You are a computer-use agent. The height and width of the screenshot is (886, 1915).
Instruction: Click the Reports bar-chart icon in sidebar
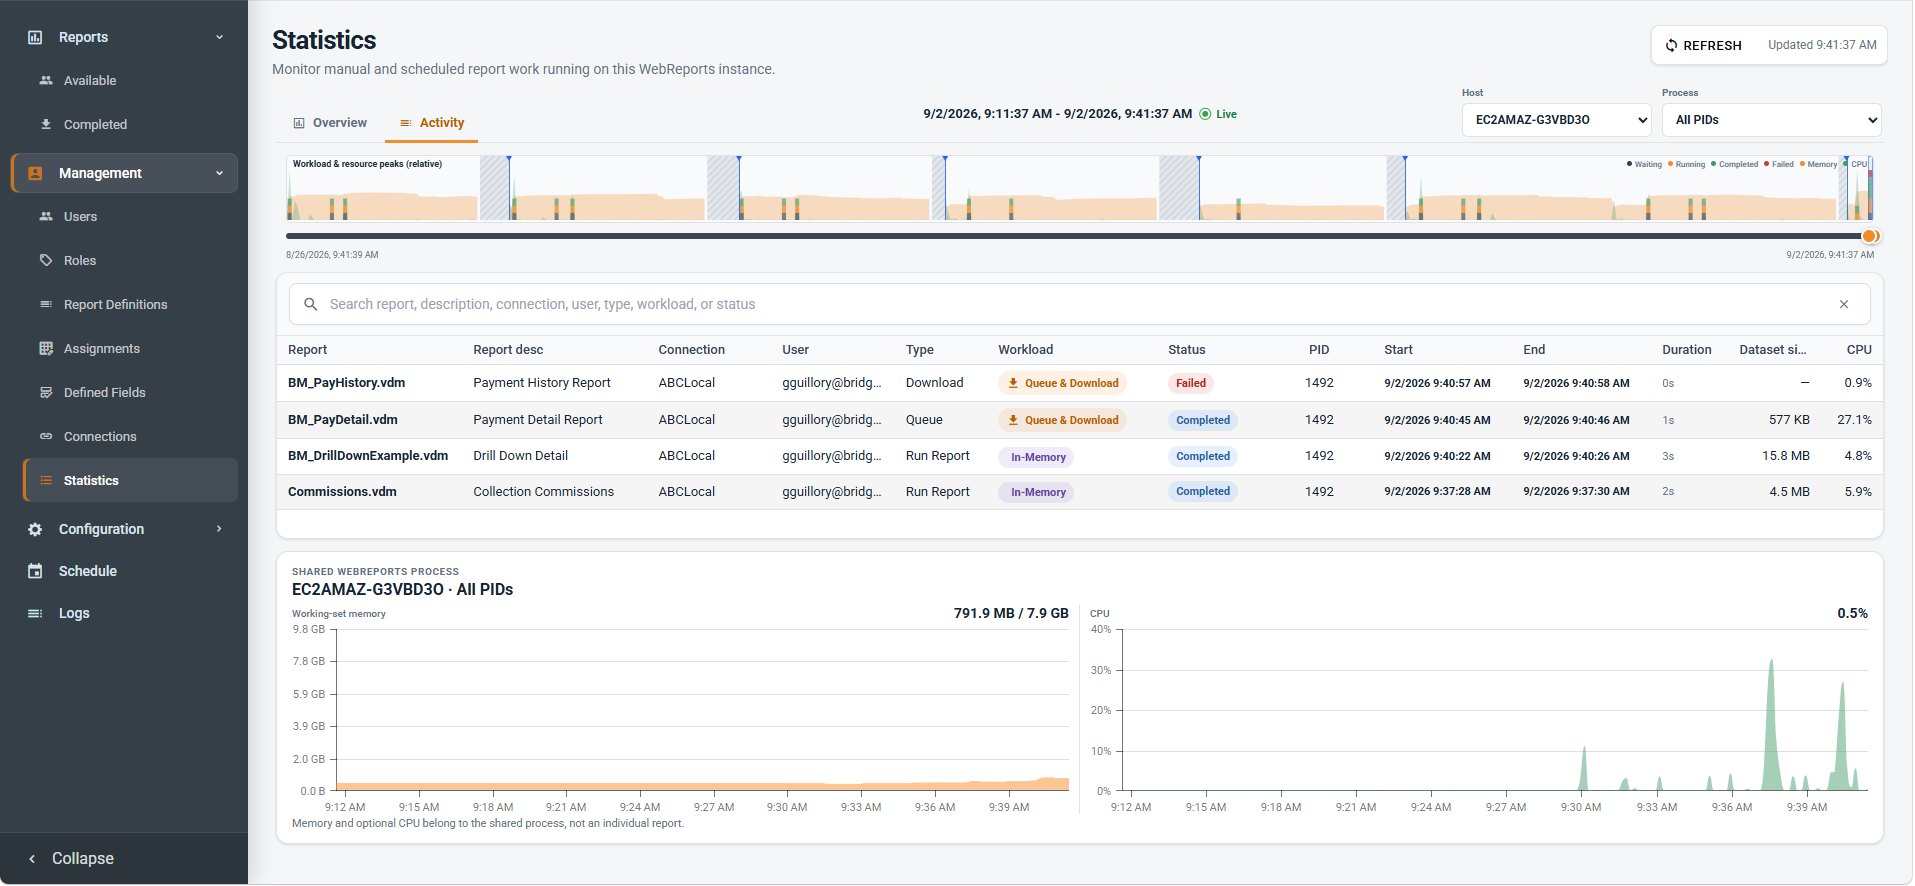[35, 37]
